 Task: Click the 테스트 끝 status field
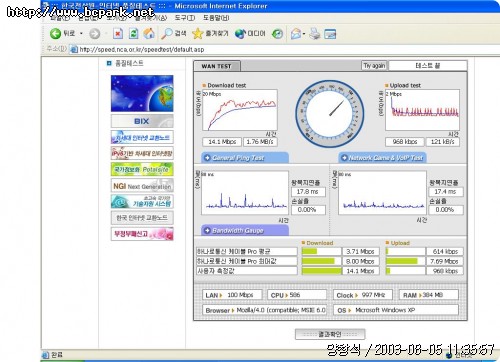click(x=428, y=66)
